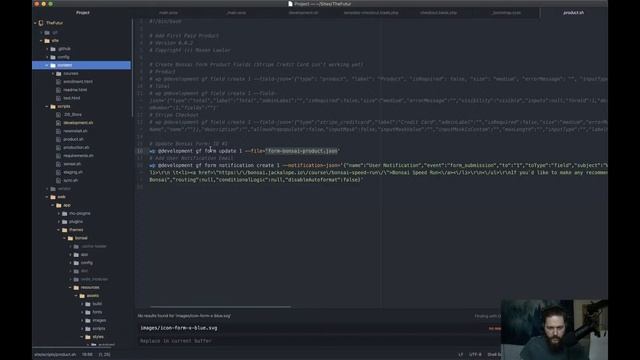Click the file icon beside development.sh in tree
Screen dimensions: 640x360
click(x=58, y=123)
